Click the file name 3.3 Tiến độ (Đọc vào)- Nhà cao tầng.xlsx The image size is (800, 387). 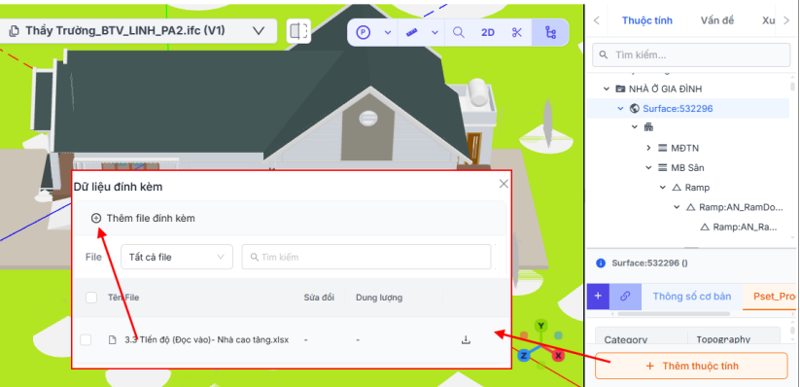[x=207, y=340]
